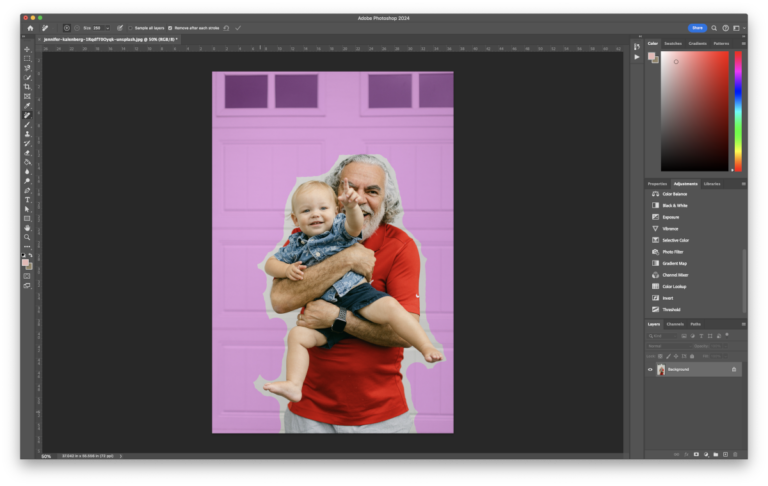The height and width of the screenshot is (486, 768).
Task: Select the Zoom tool
Action: coord(27,237)
